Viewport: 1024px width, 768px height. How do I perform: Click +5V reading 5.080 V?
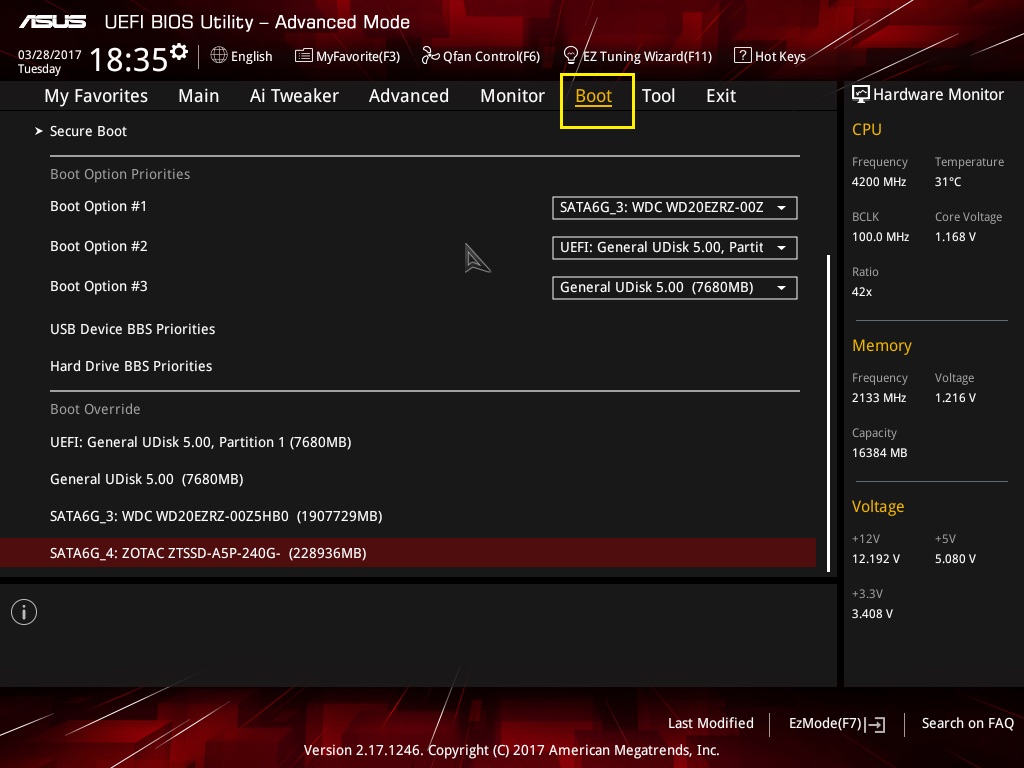(955, 558)
